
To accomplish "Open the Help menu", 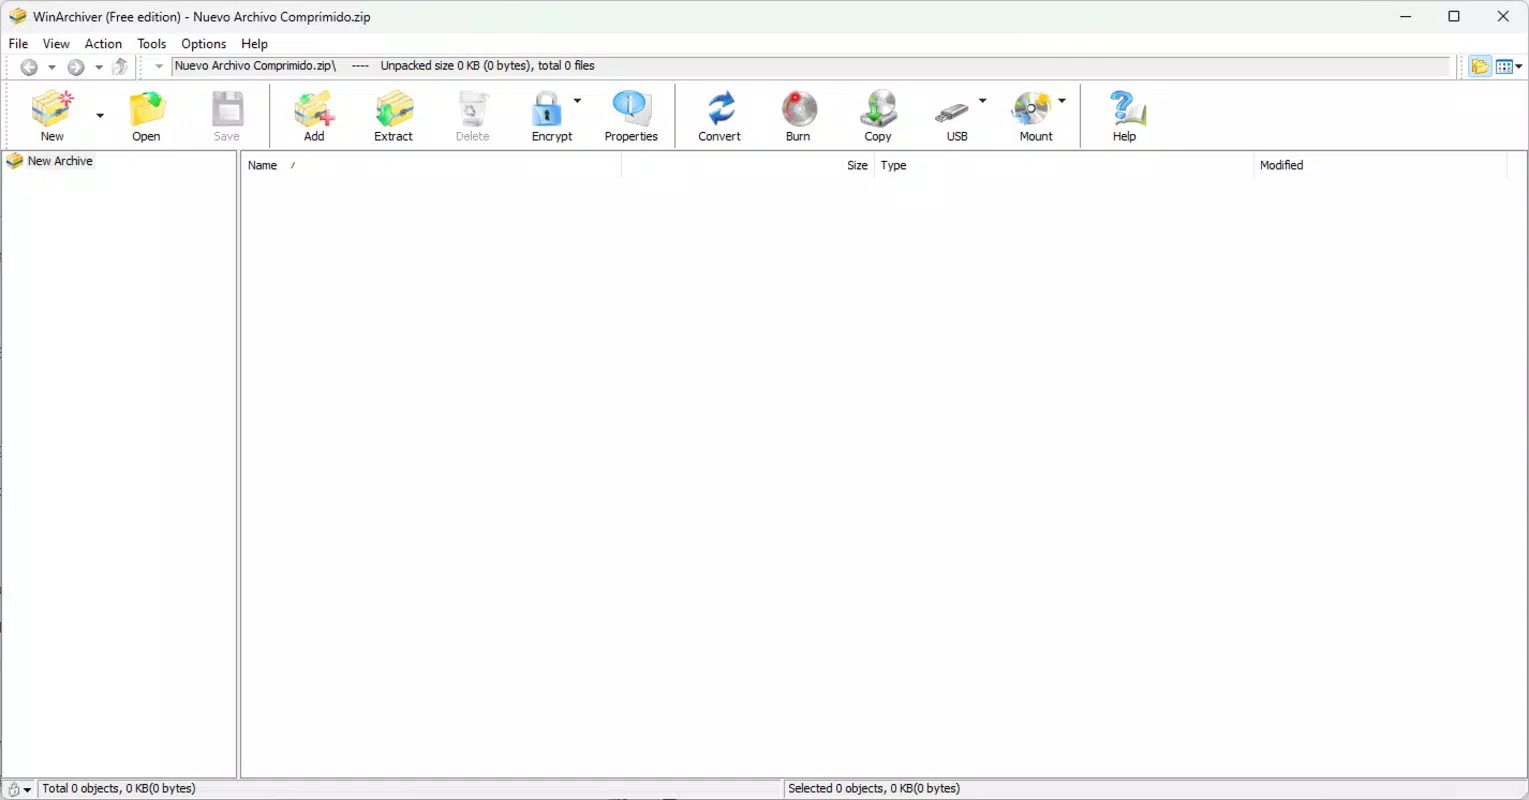I will click(254, 44).
